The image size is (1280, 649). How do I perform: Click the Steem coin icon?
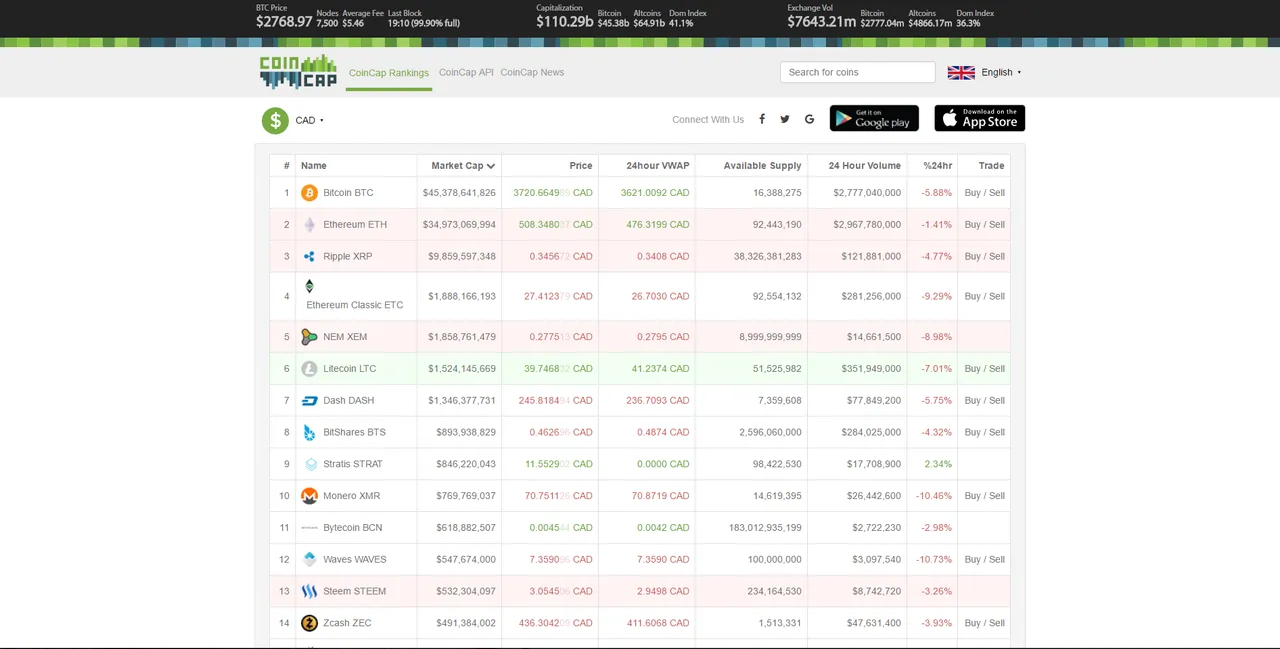pos(309,592)
